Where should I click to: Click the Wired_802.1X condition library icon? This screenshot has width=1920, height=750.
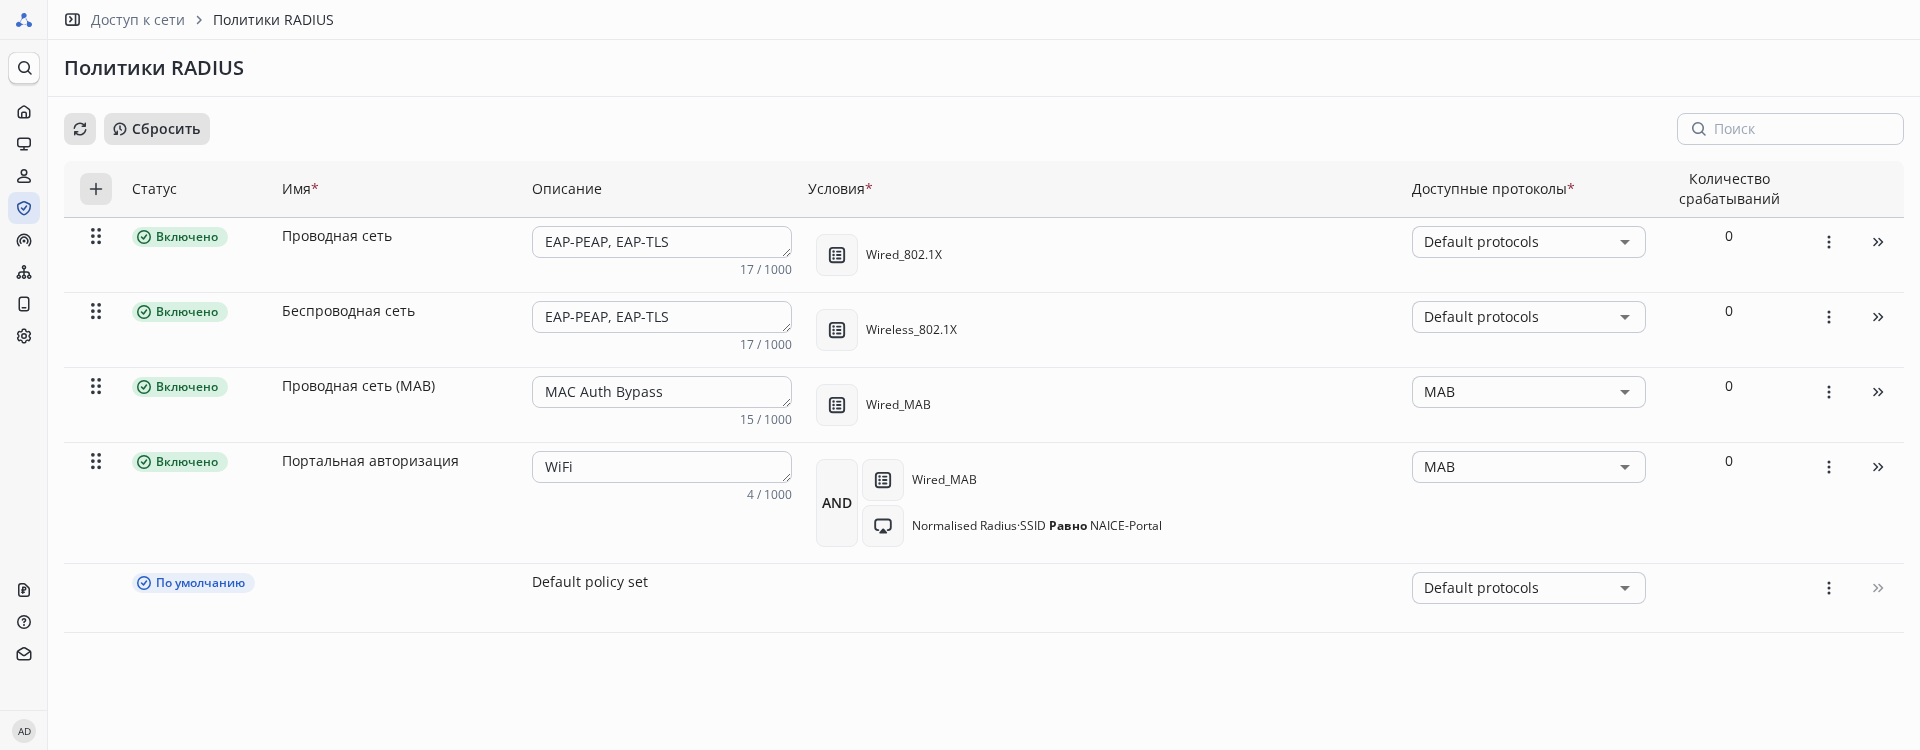pos(837,255)
